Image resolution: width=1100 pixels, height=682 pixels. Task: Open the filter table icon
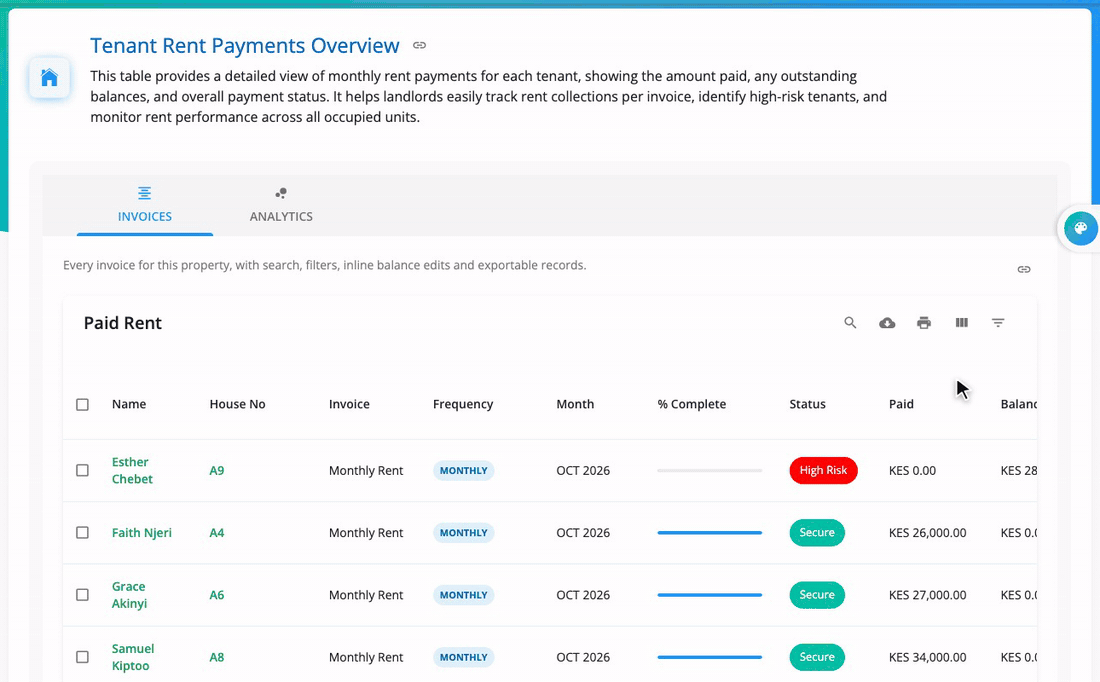[998, 323]
